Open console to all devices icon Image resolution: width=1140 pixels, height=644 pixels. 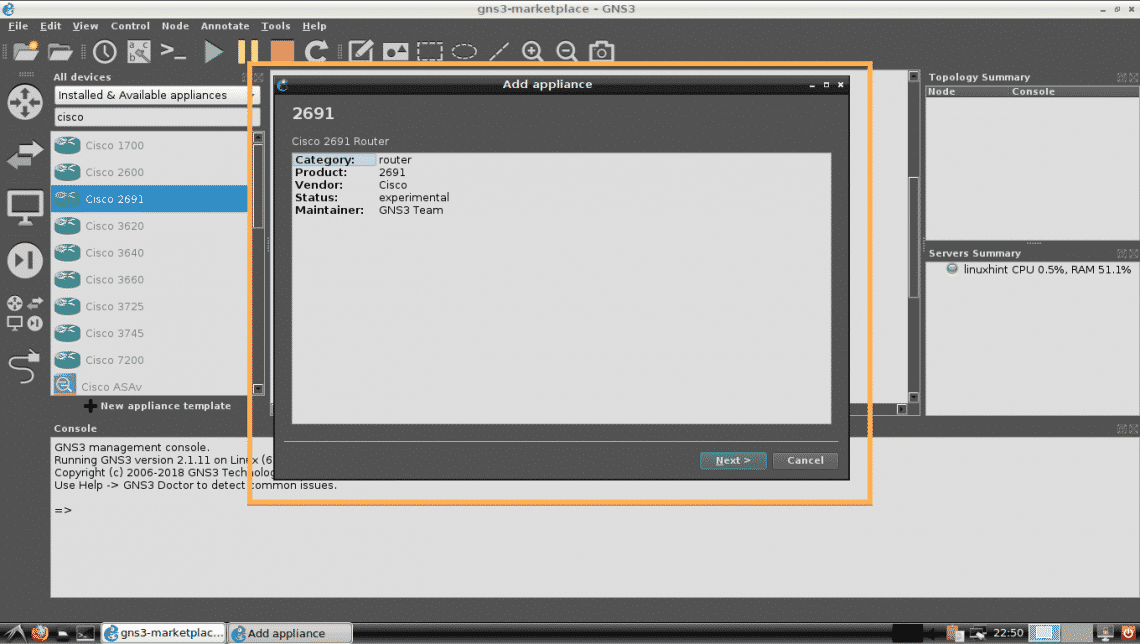(x=173, y=52)
